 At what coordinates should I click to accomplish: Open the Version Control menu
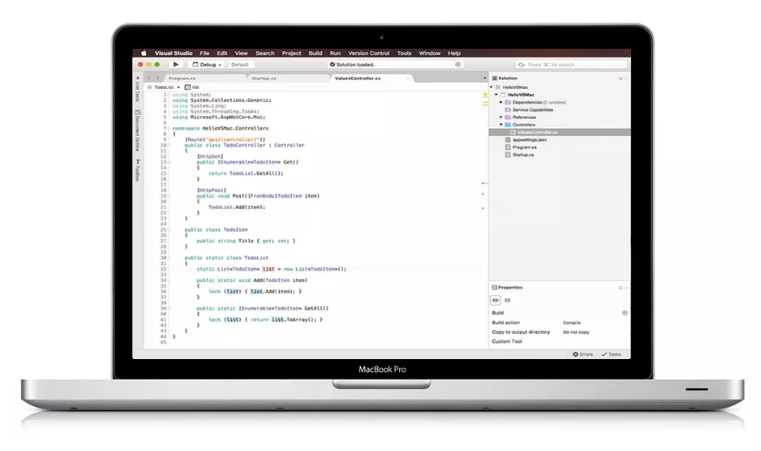(x=368, y=53)
